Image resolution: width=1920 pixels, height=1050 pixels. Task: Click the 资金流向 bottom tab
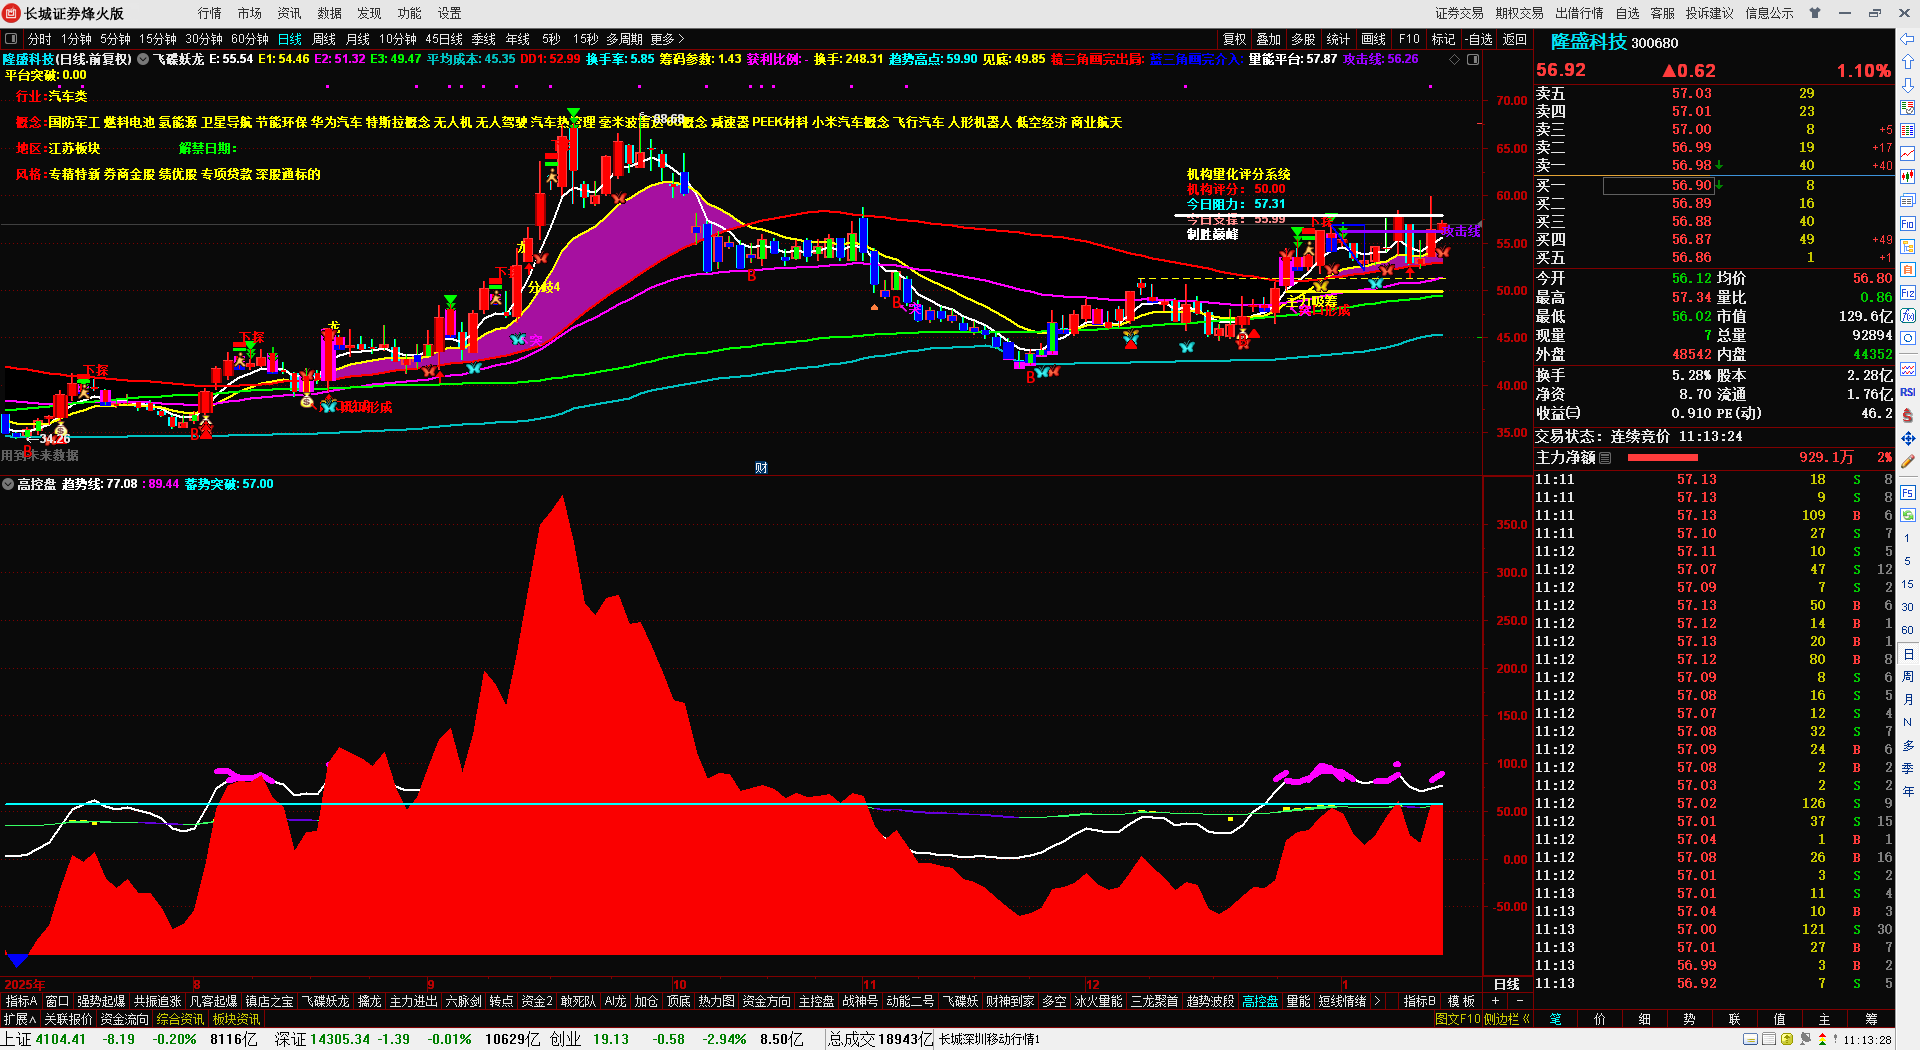124,1019
